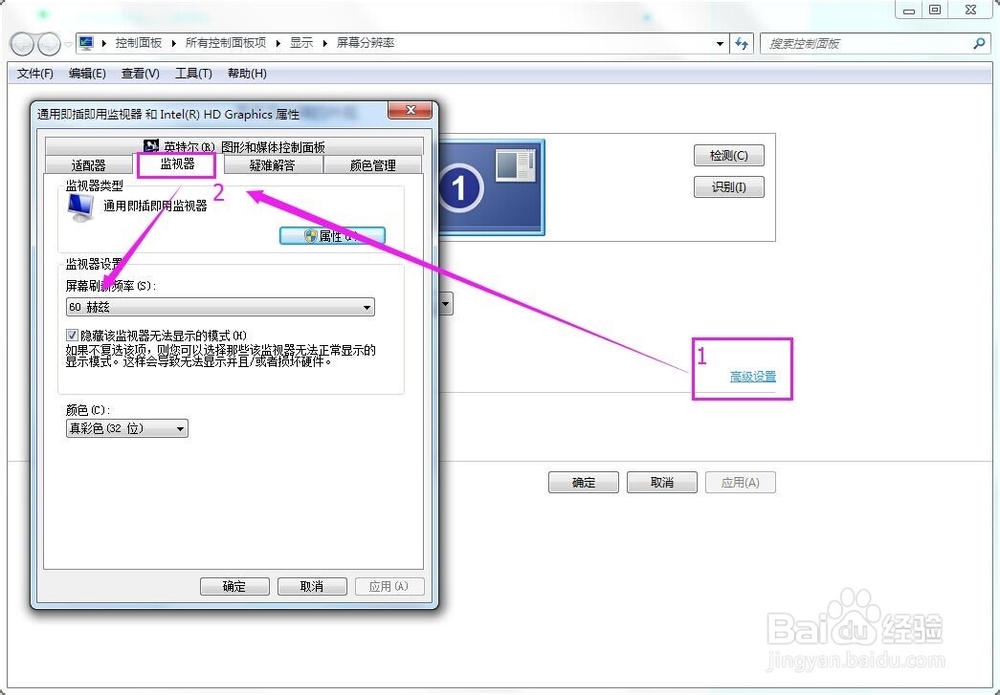Click the 属性 button in monitor type
Viewport: 1000px width, 695px height.
coord(332,236)
